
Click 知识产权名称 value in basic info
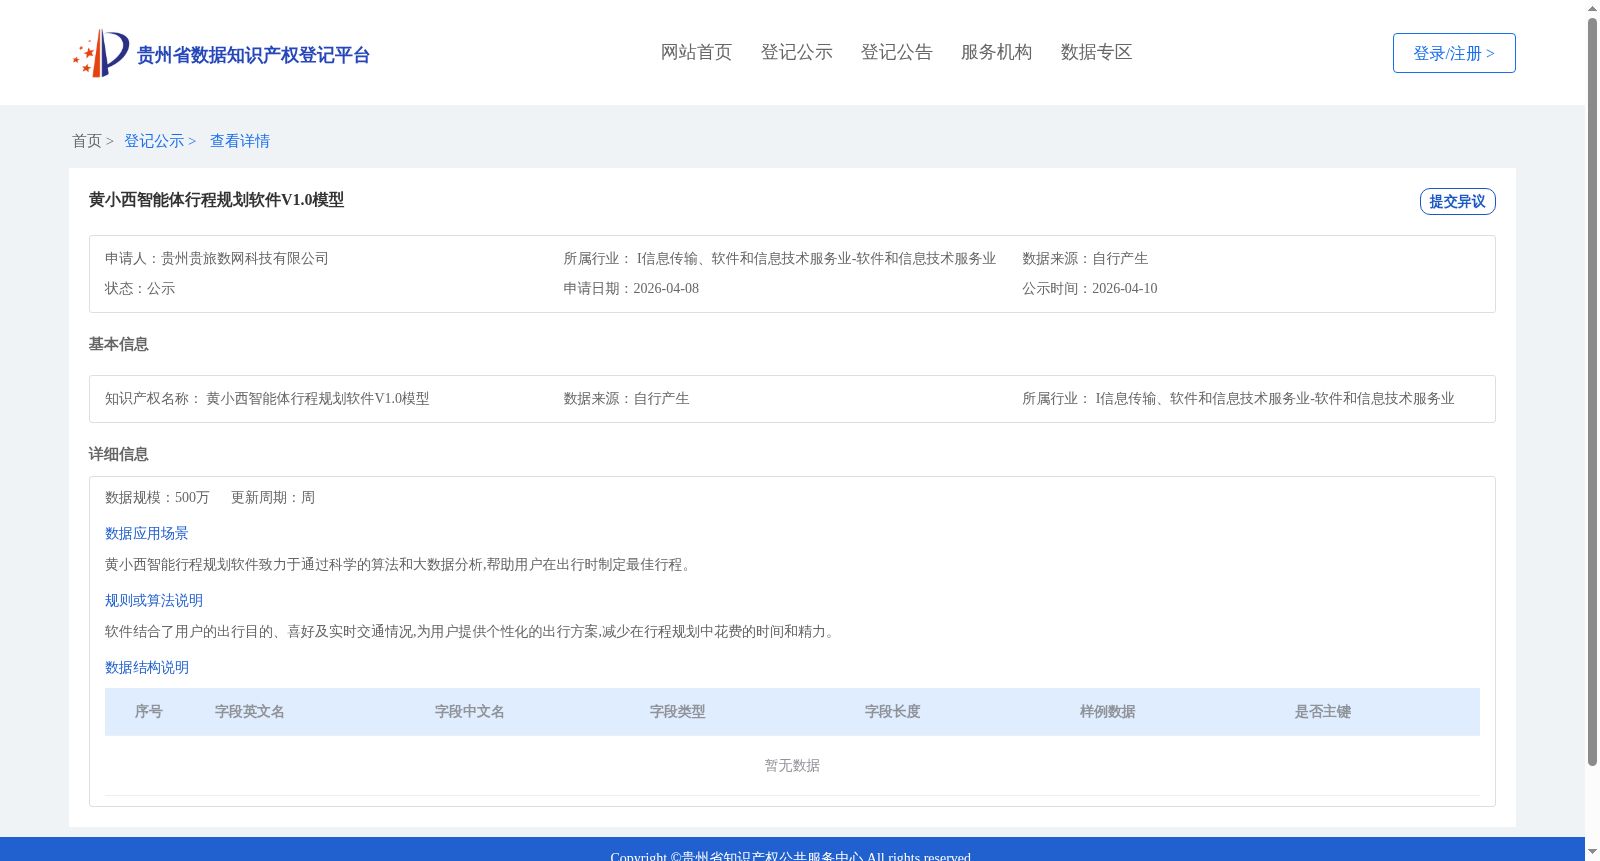(318, 398)
